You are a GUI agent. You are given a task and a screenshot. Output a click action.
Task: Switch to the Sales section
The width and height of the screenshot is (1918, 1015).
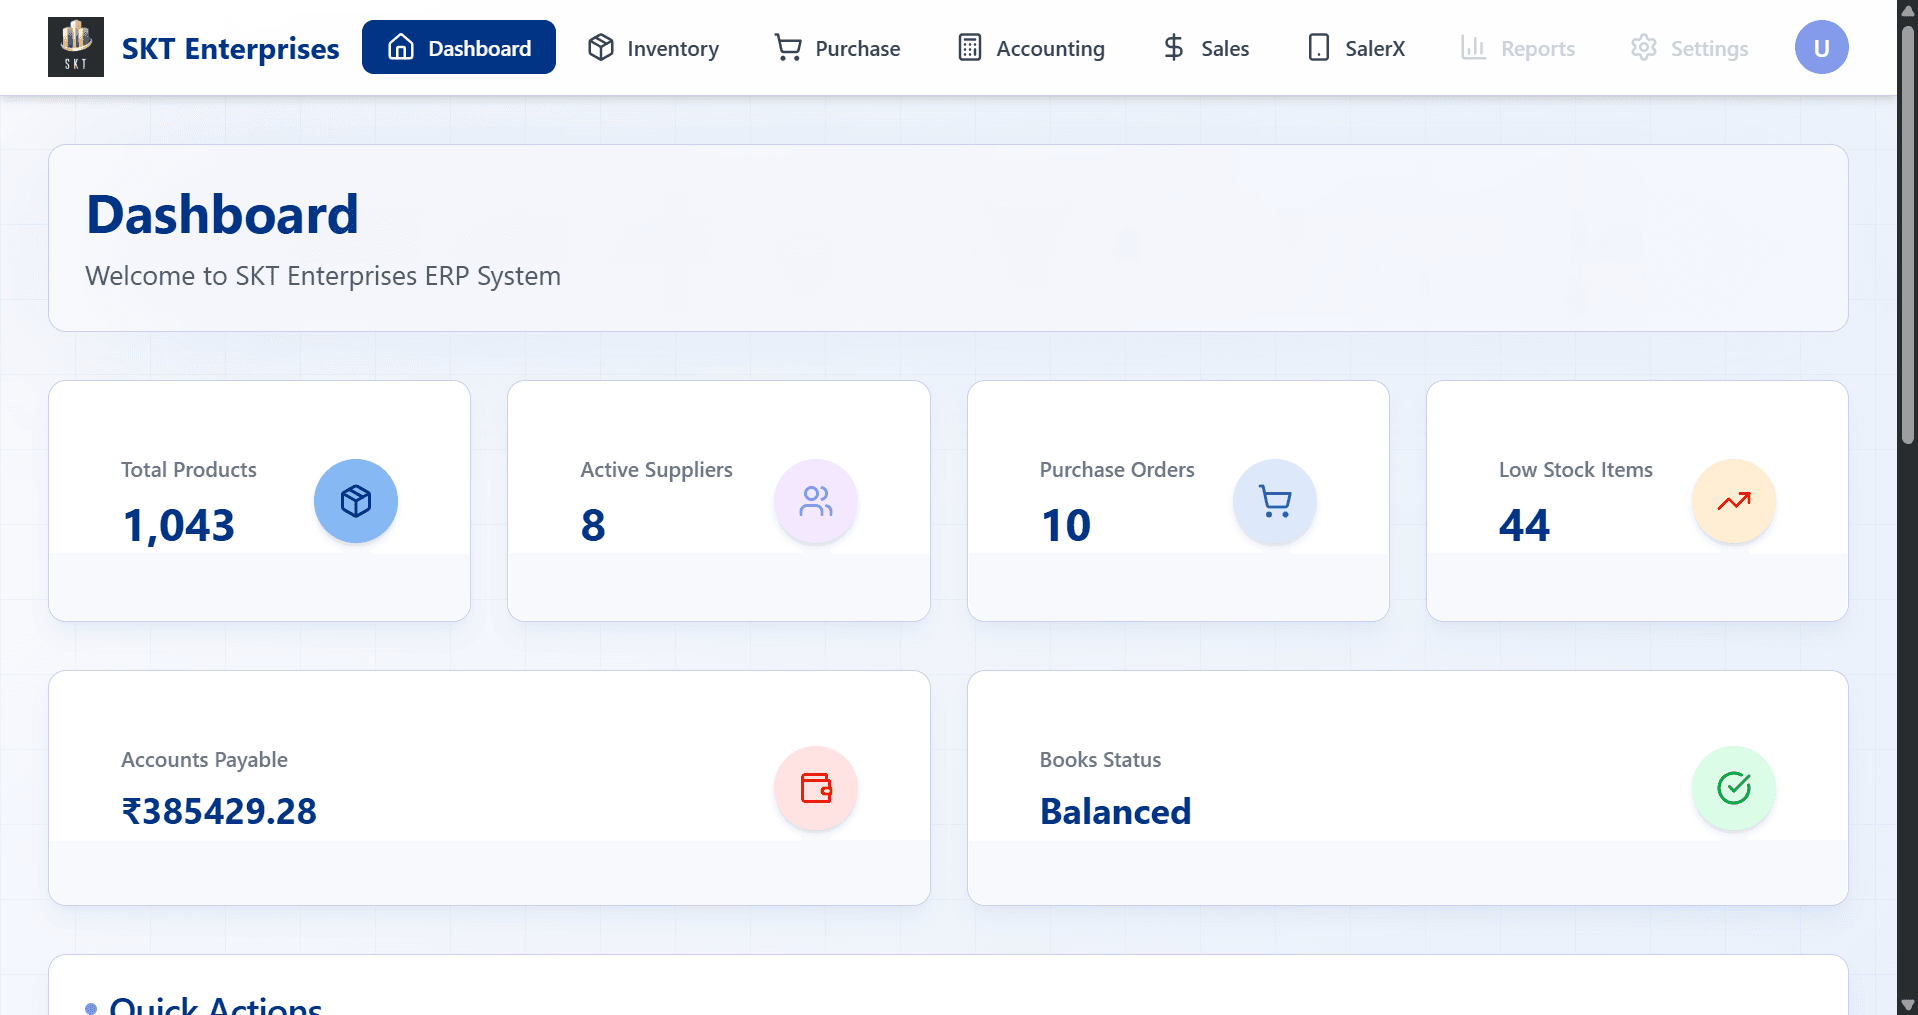click(x=1206, y=48)
